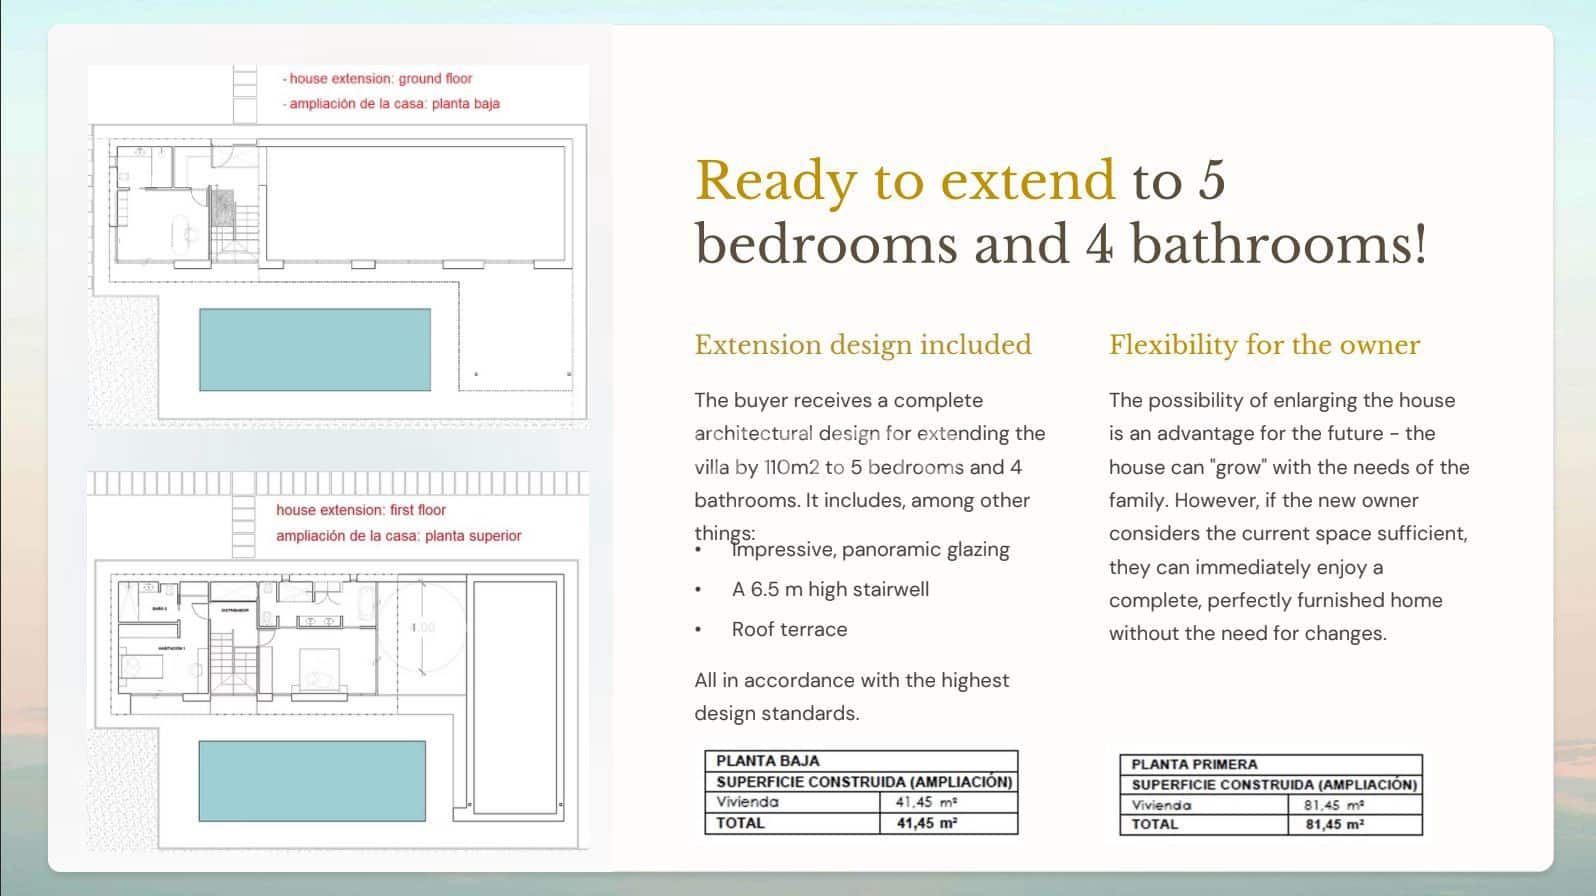This screenshot has width=1596, height=896.
Task: Select the 'Extension design included' subheading
Action: (862, 345)
